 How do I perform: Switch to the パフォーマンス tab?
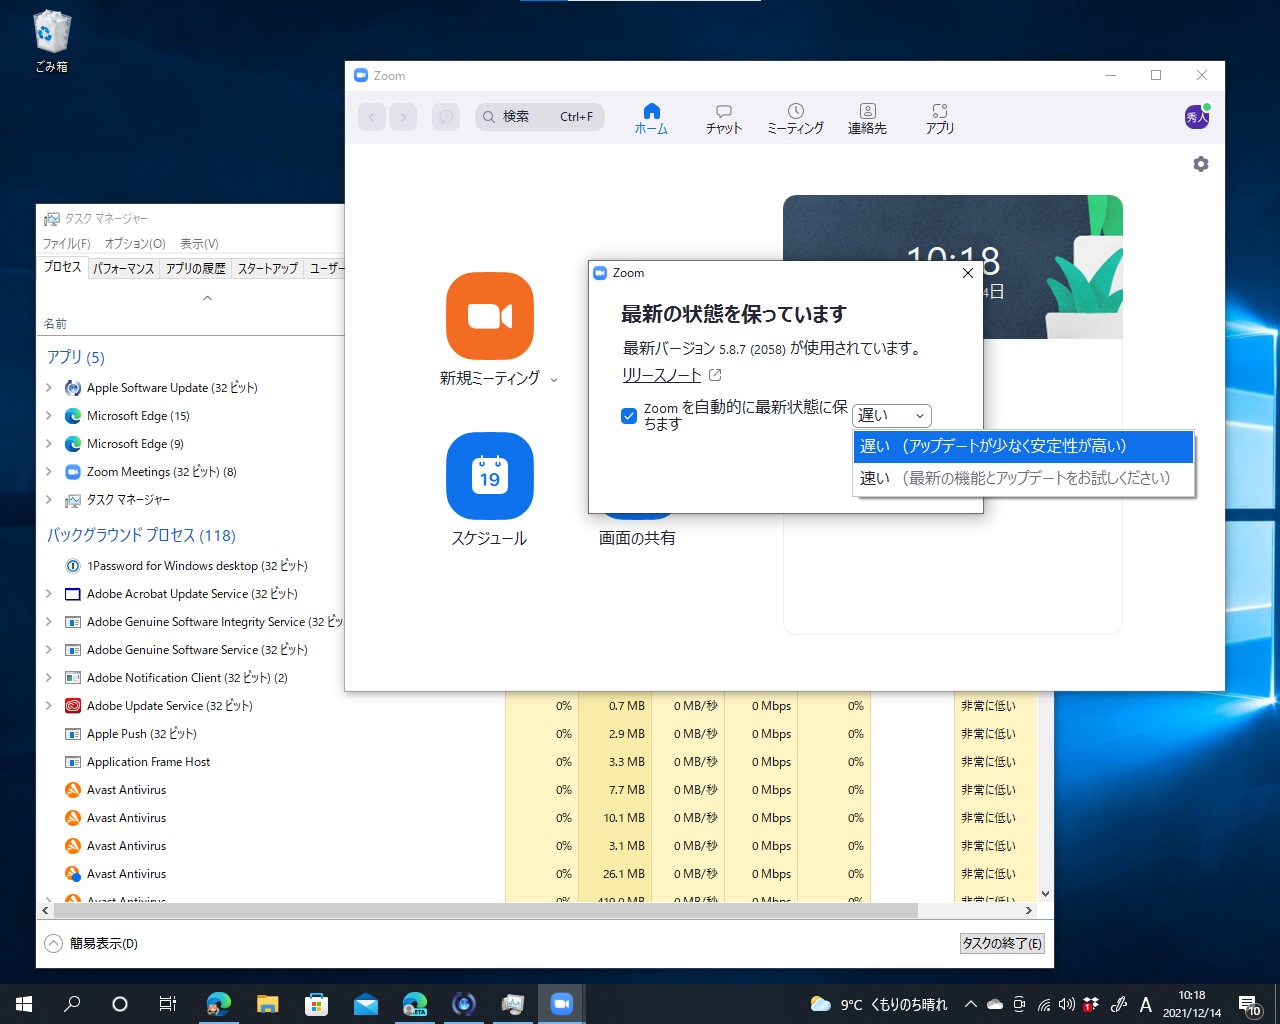pyautogui.click(x=123, y=267)
